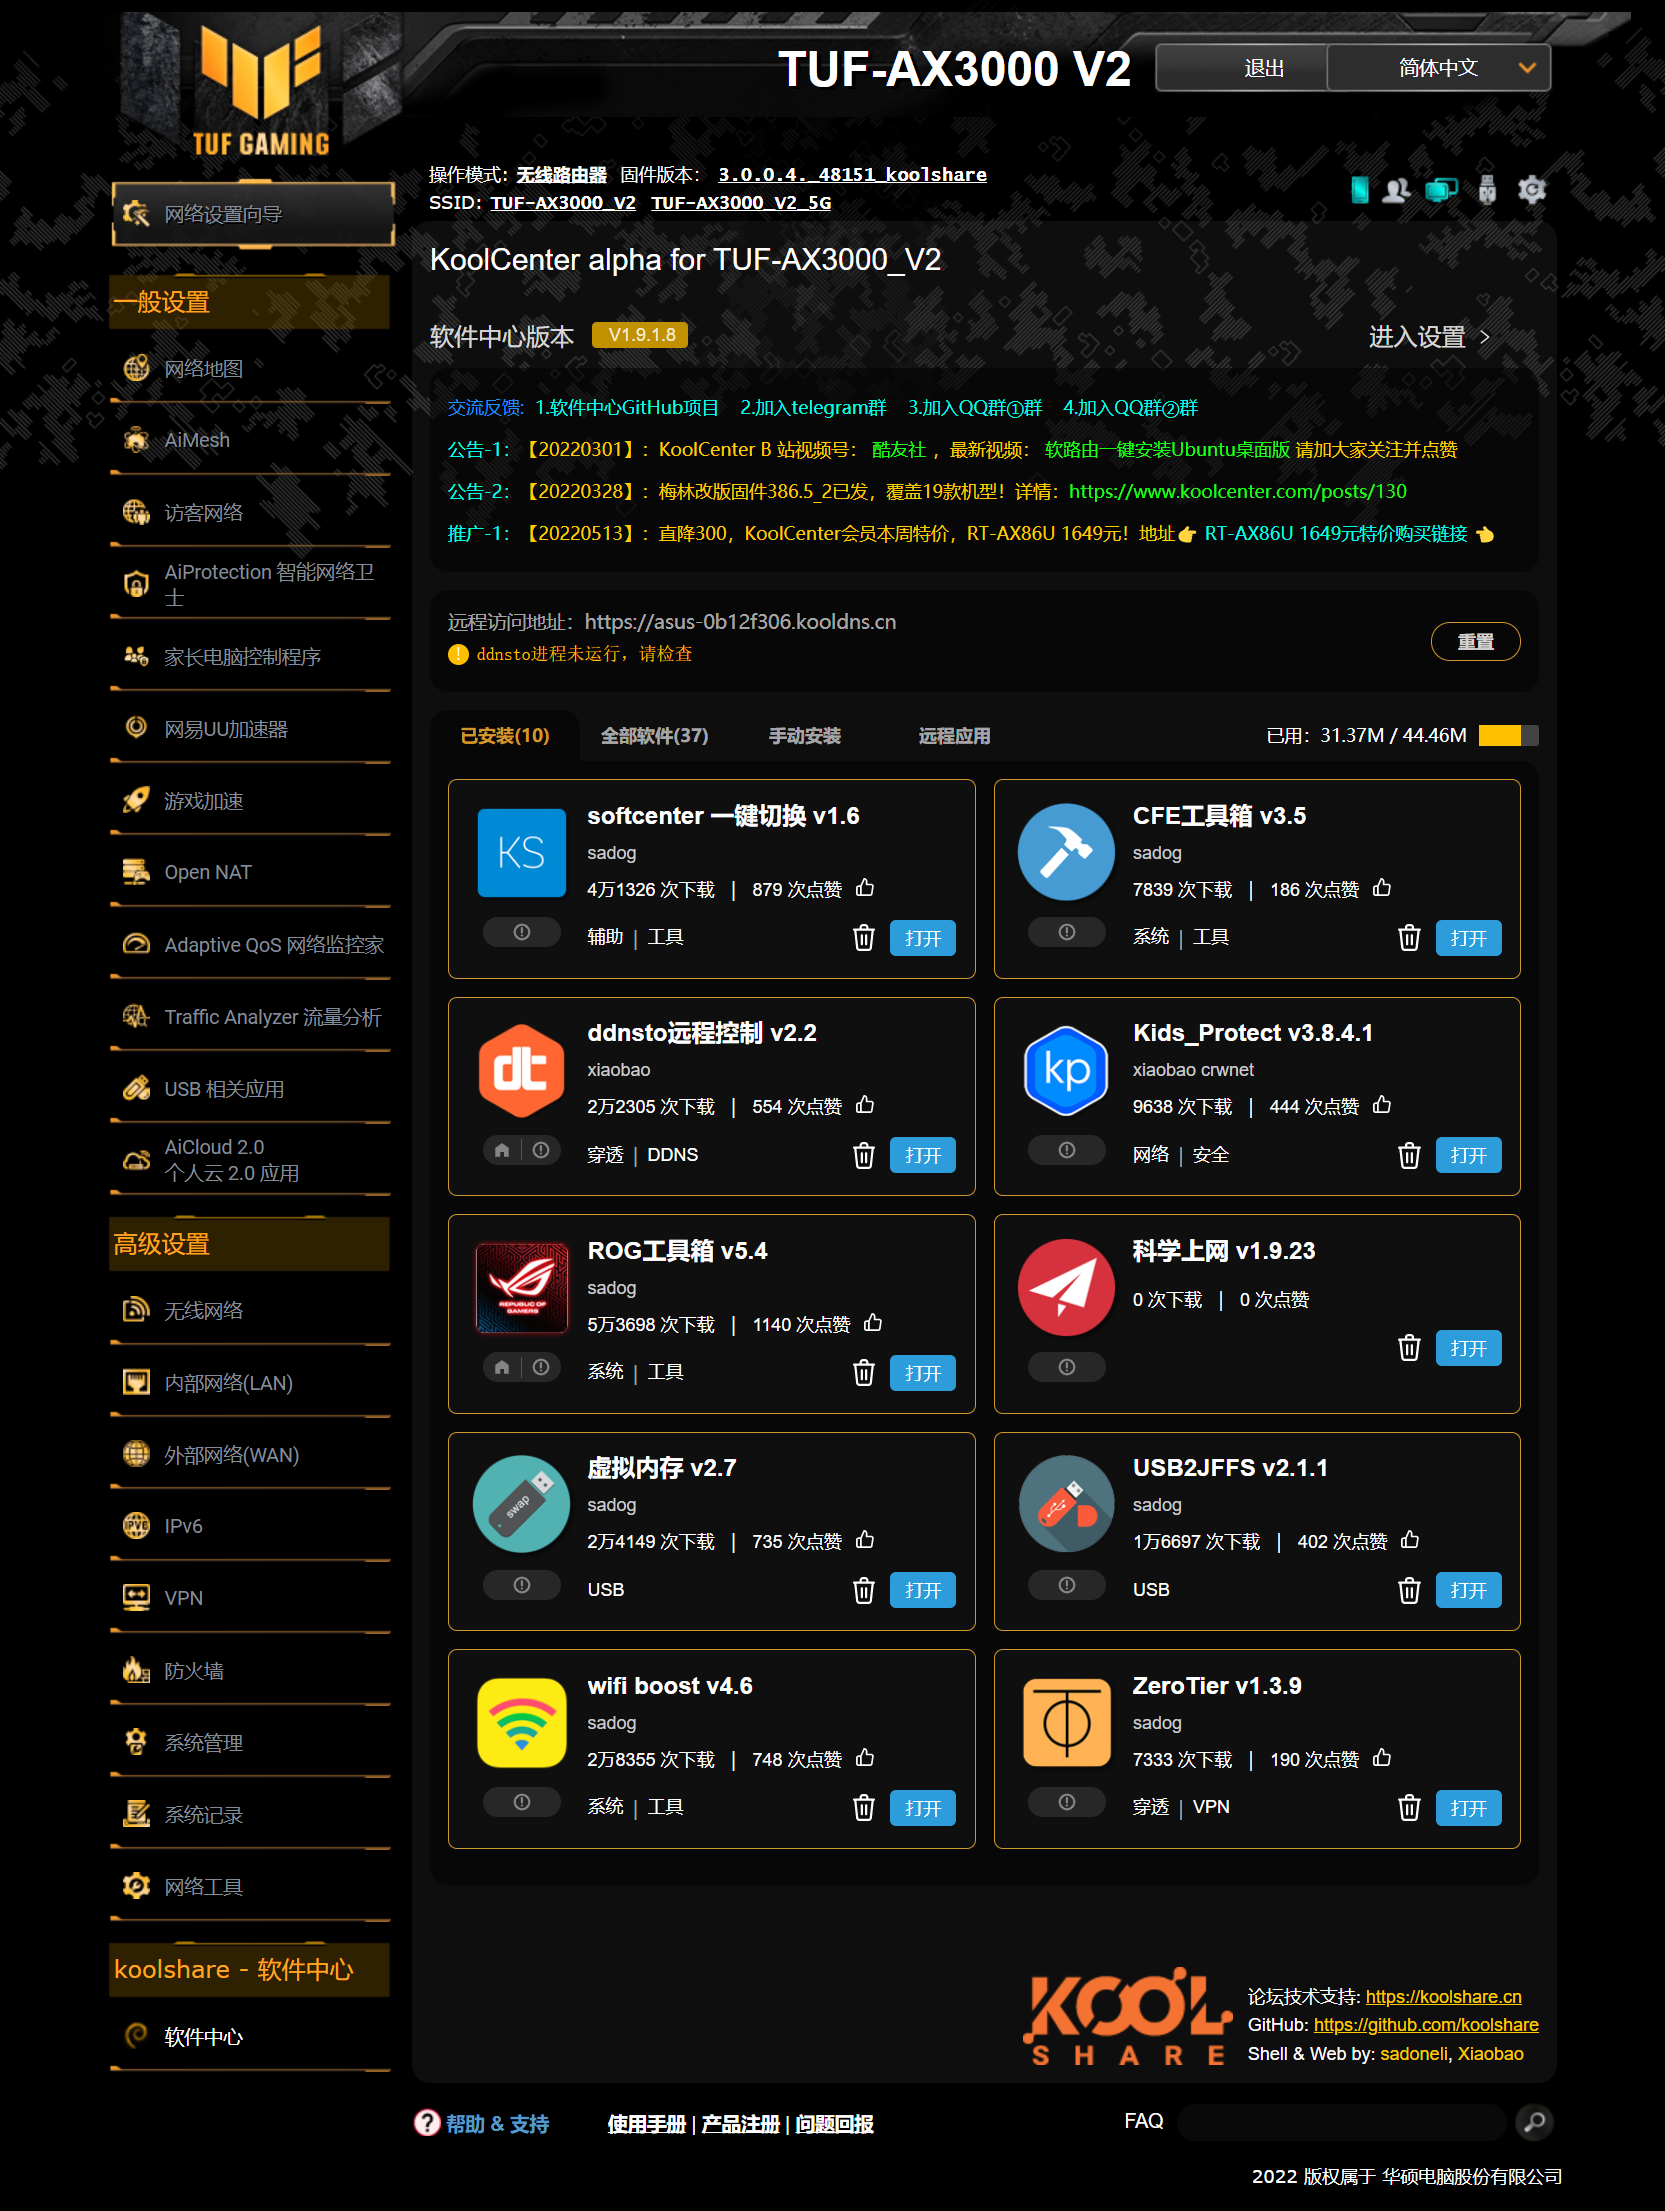Click the ddnsto orange app icon
1665x2211 pixels.
pos(521,1071)
